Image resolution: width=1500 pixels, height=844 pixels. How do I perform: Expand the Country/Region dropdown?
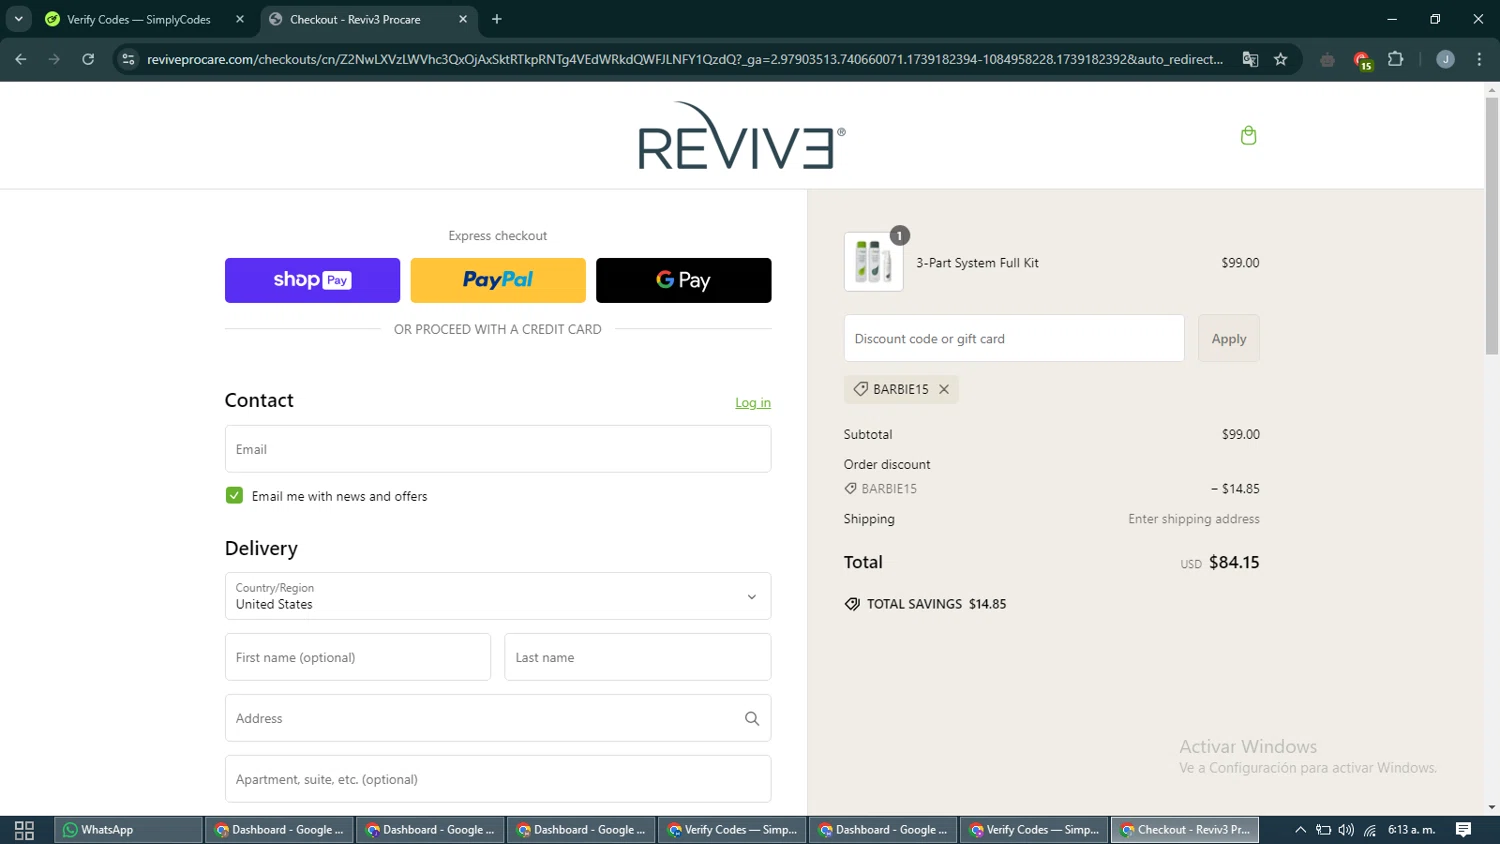pyautogui.click(x=498, y=596)
